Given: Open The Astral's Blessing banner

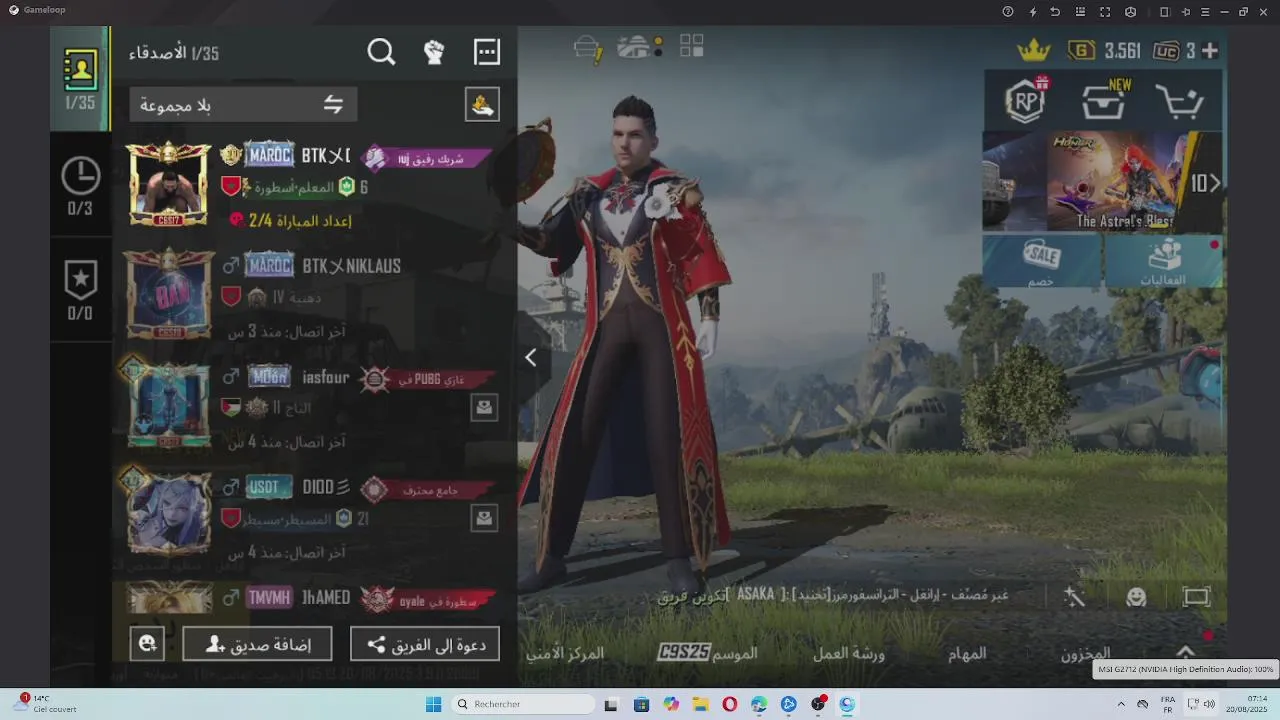Looking at the screenshot, I should 1116,182.
